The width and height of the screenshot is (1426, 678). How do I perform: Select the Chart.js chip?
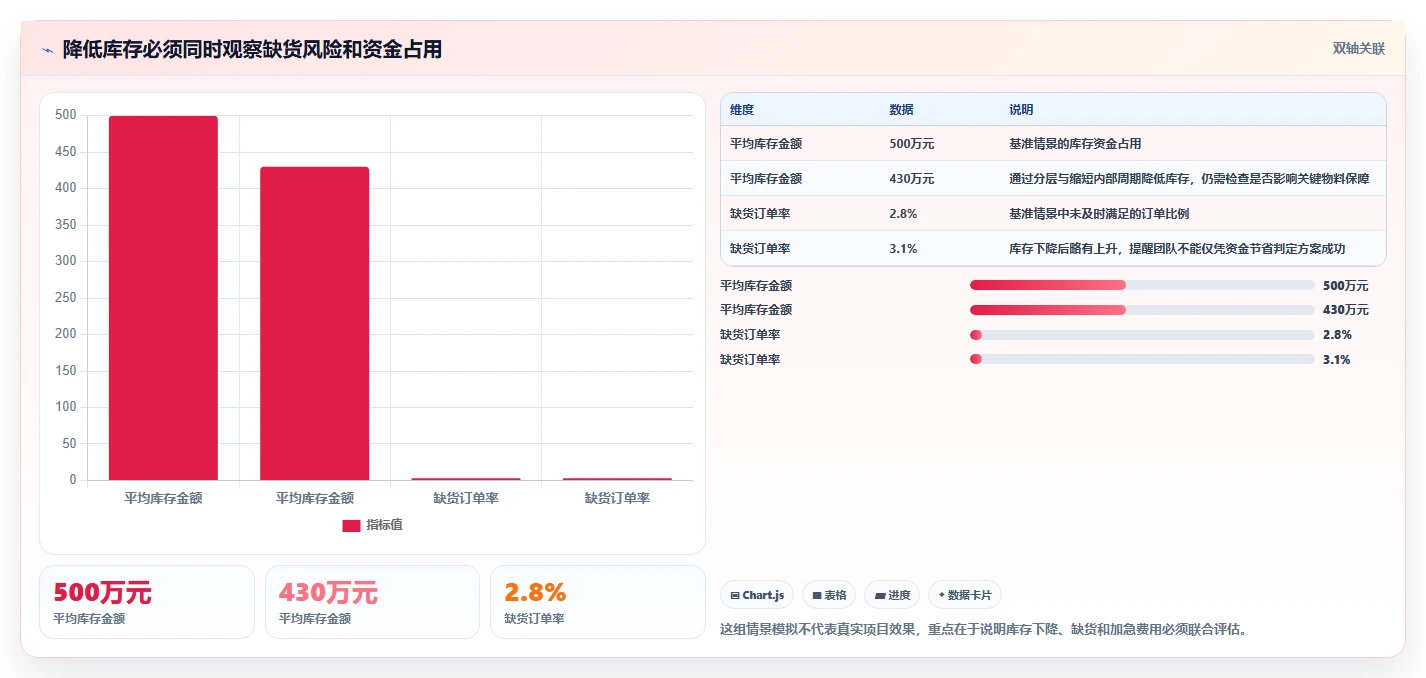tap(757, 595)
